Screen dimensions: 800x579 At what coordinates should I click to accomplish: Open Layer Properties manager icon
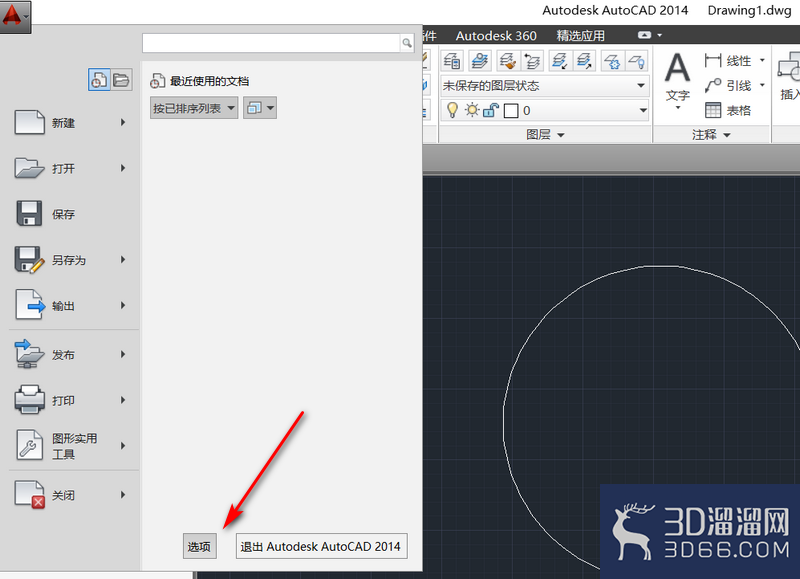(452, 61)
